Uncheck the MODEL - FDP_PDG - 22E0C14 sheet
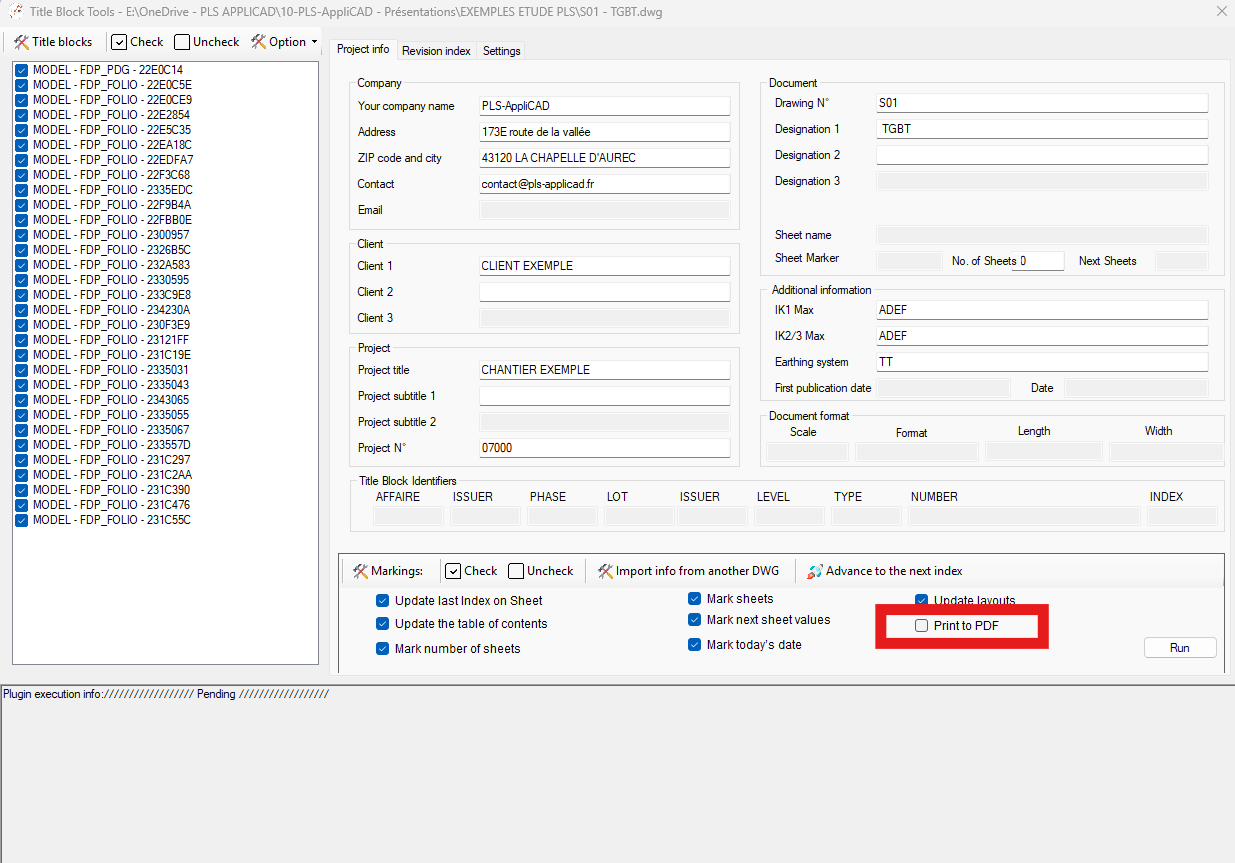The image size is (1235, 863). (x=22, y=70)
